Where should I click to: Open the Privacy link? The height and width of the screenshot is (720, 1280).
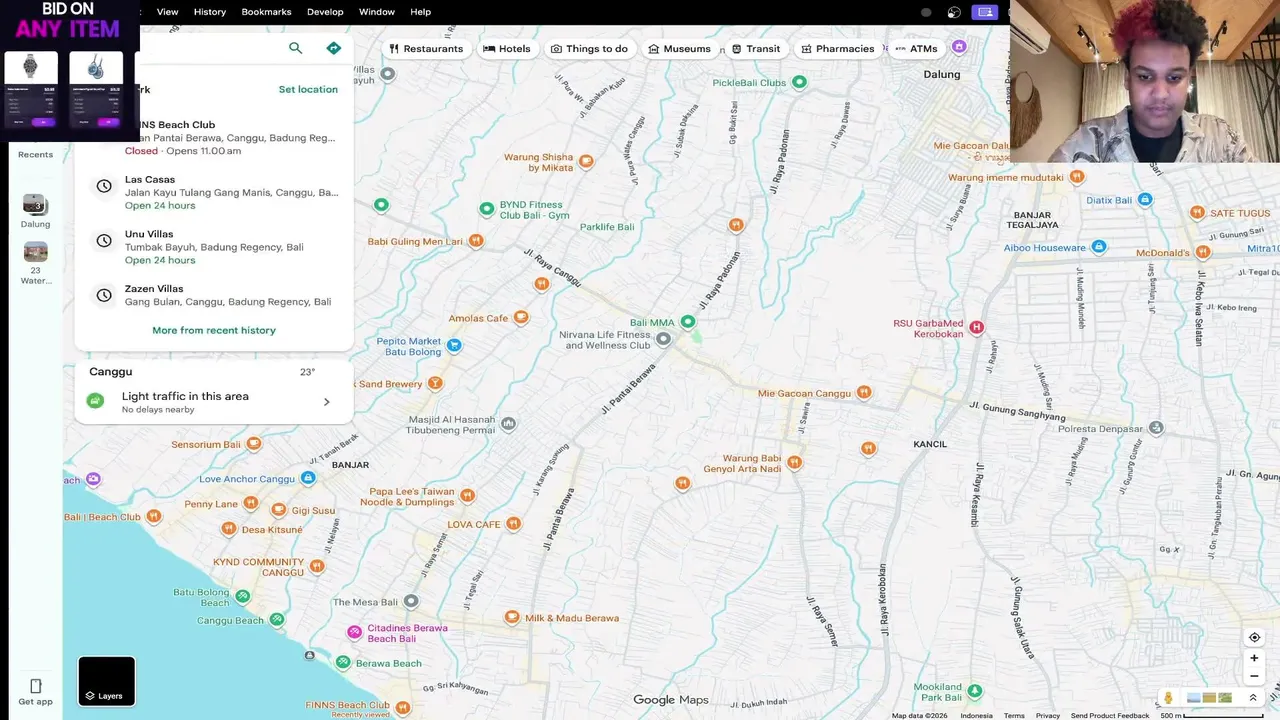point(1048,715)
